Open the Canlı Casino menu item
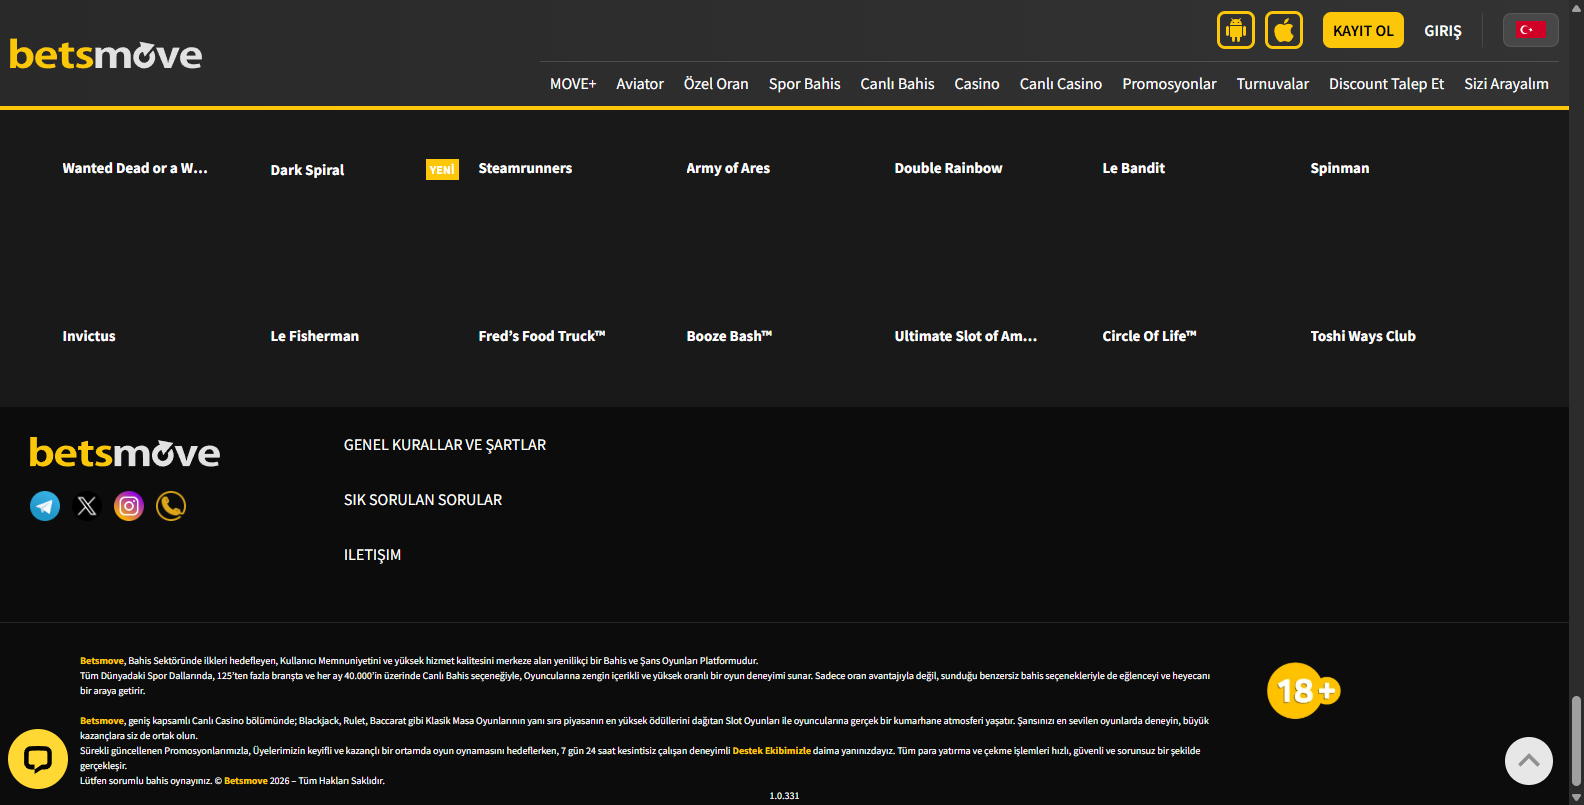The height and width of the screenshot is (805, 1584). (x=1060, y=84)
